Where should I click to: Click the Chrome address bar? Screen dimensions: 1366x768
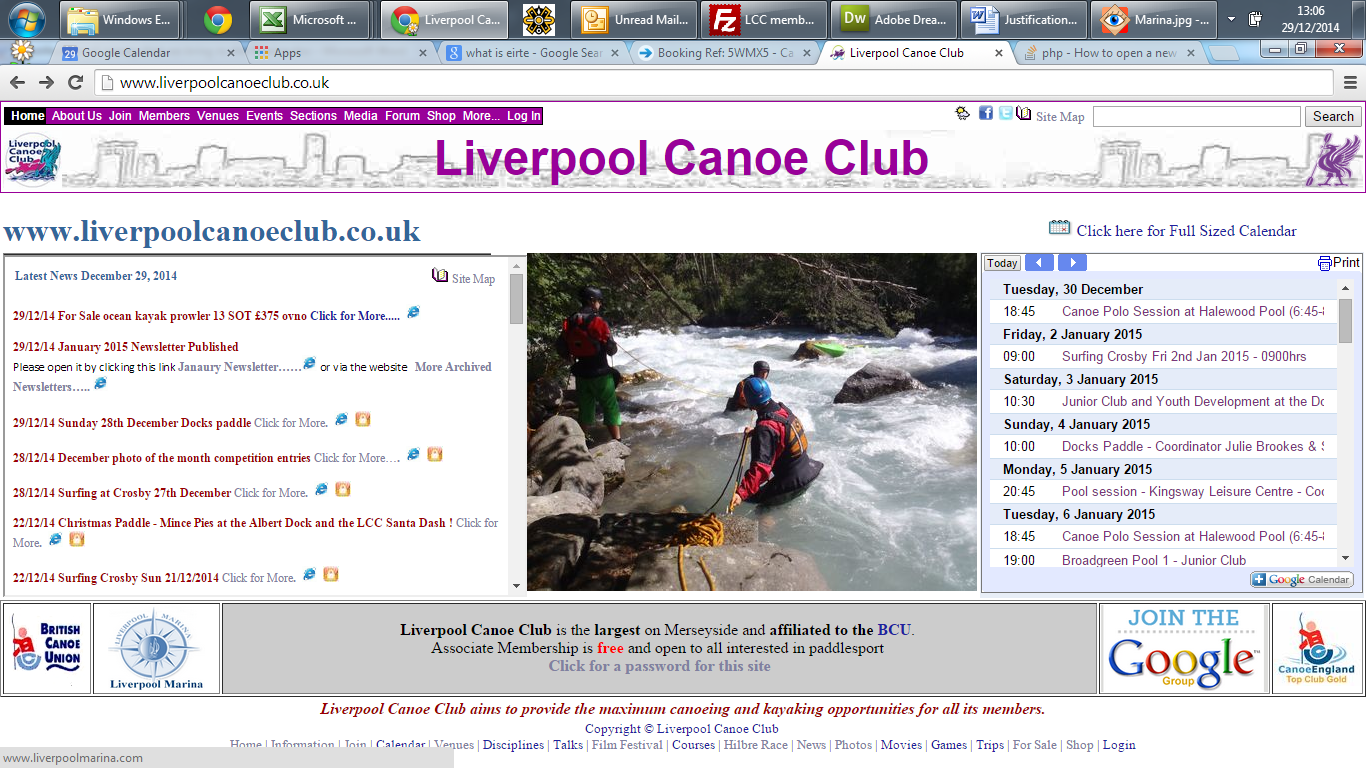click(x=715, y=83)
